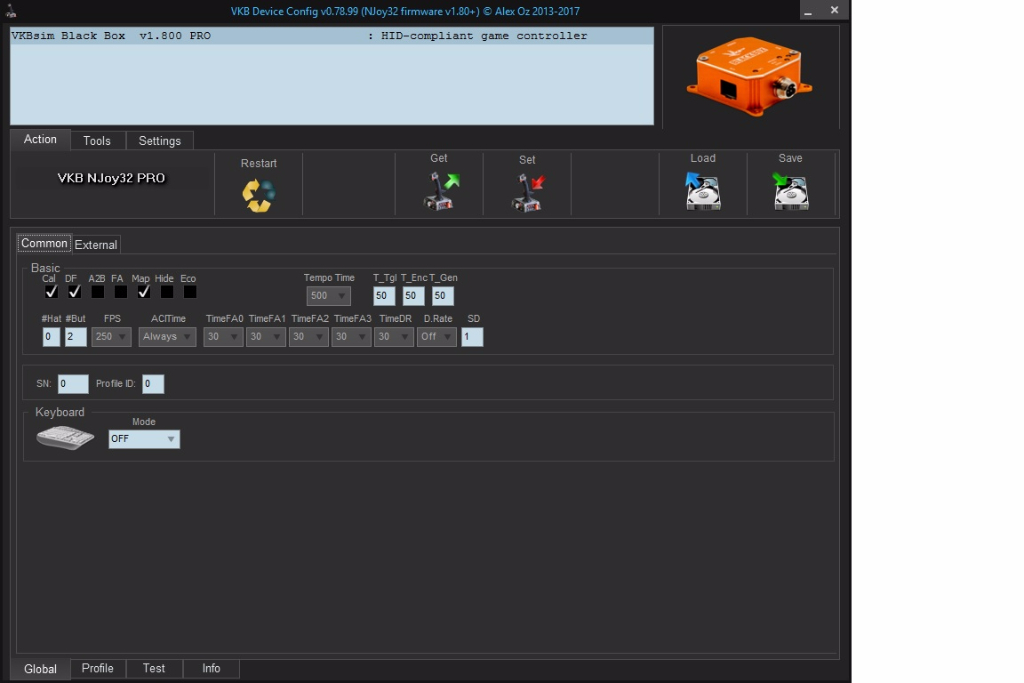
Task: Enable the FA checkbox
Action: click(x=121, y=292)
